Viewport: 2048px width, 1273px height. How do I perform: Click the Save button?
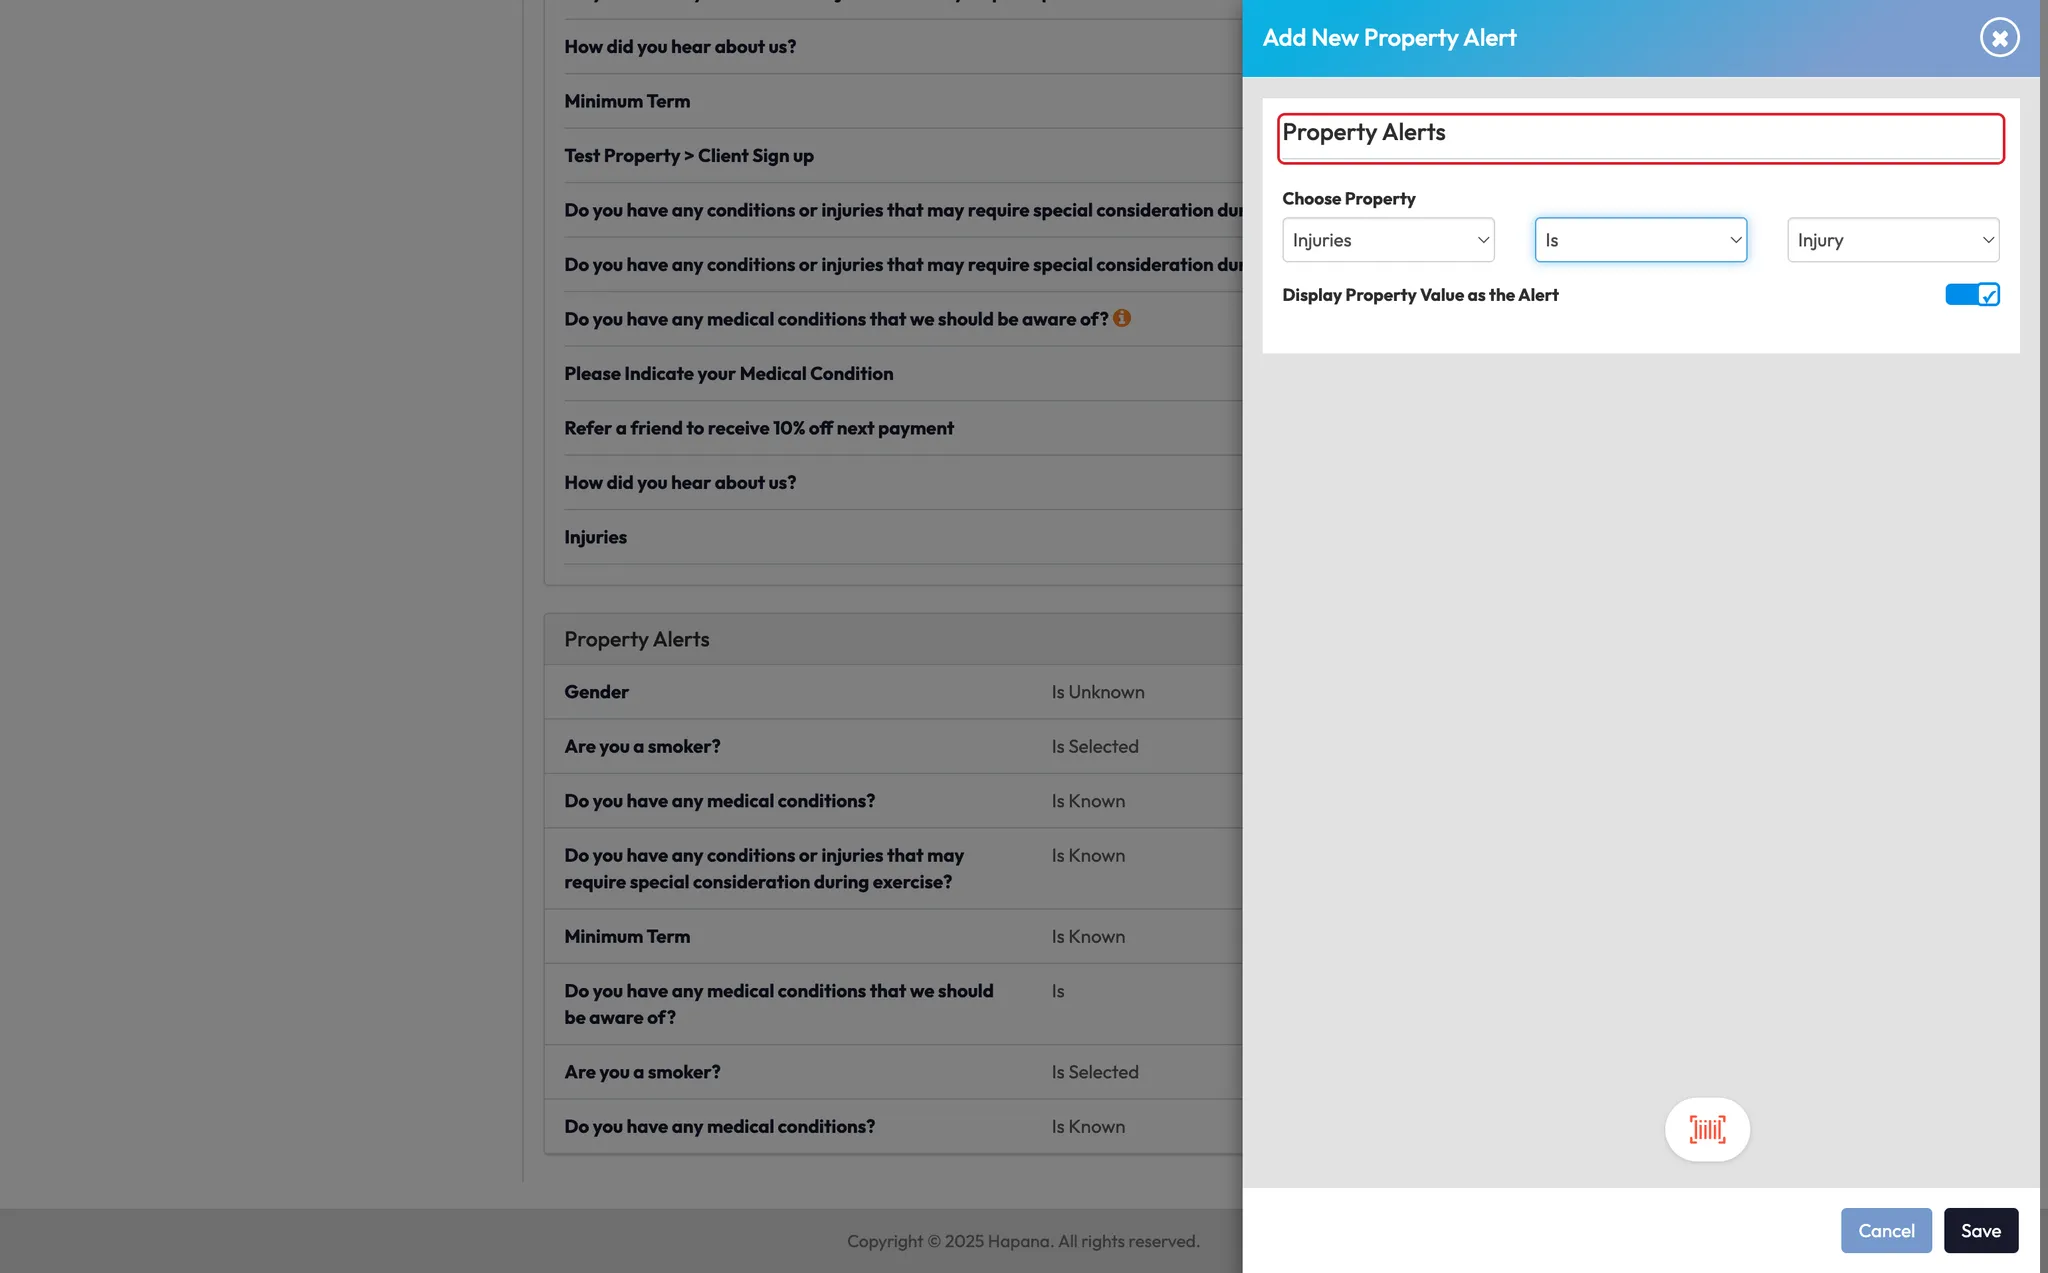click(x=1980, y=1230)
